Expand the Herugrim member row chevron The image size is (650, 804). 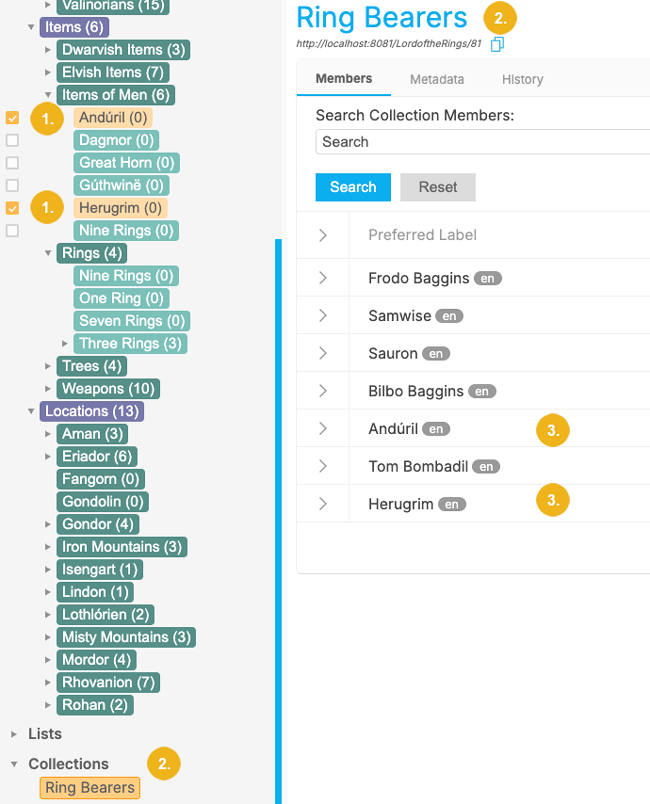pyautogui.click(x=323, y=504)
